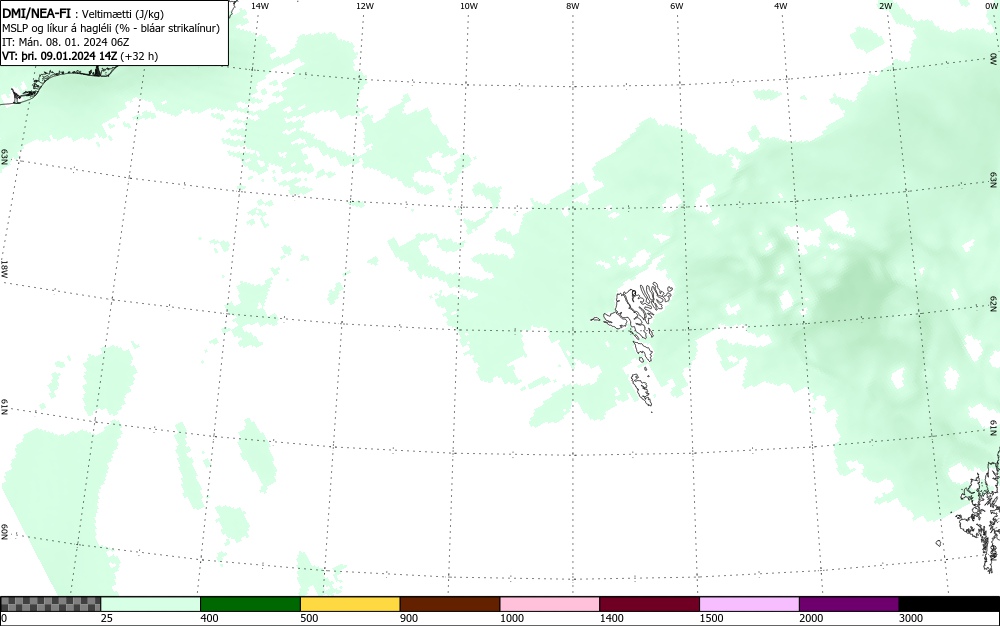
Task: Click the brown 900–1000 legend swatch
Action: coord(450,604)
